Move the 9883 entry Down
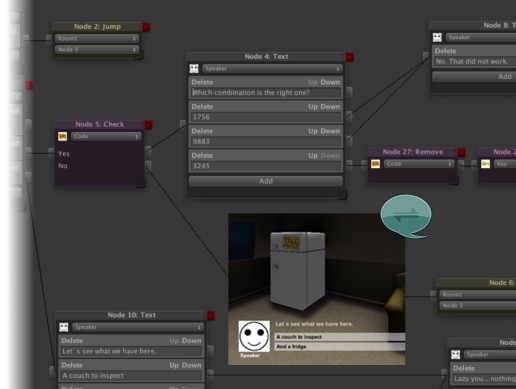This screenshot has width=516, height=389. click(x=330, y=131)
